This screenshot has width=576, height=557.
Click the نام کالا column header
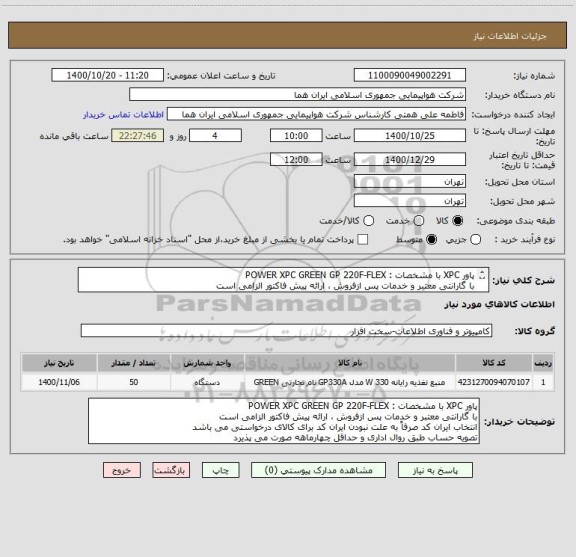(350, 363)
